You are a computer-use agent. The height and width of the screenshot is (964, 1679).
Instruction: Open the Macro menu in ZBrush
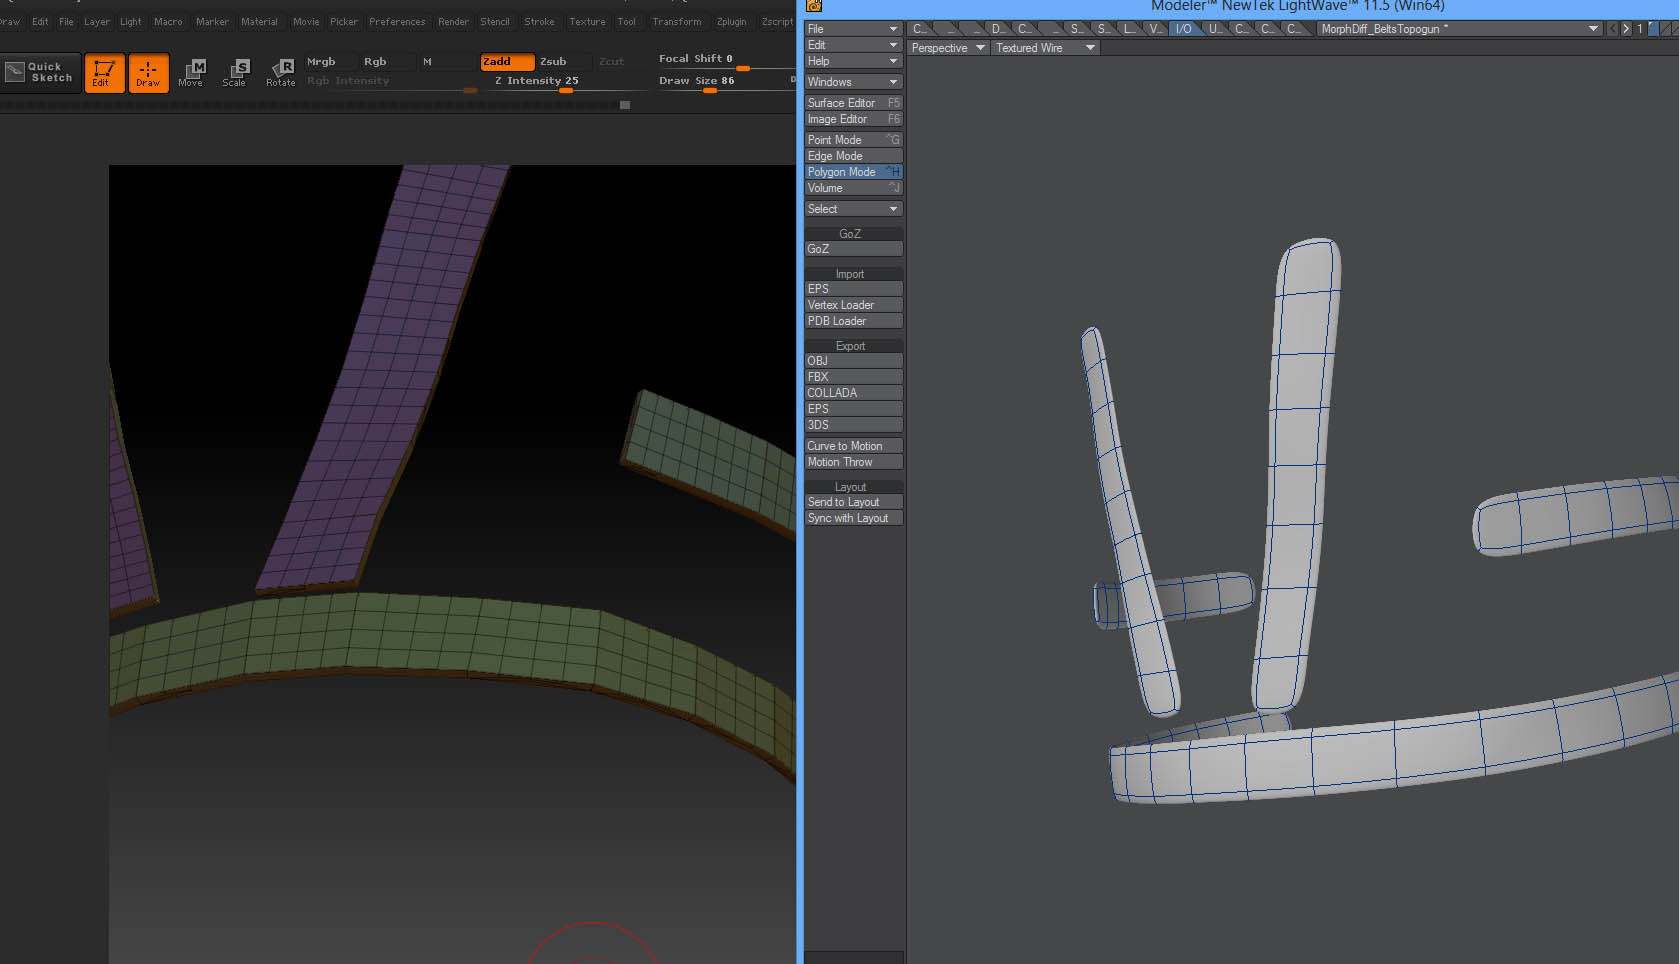pos(168,22)
